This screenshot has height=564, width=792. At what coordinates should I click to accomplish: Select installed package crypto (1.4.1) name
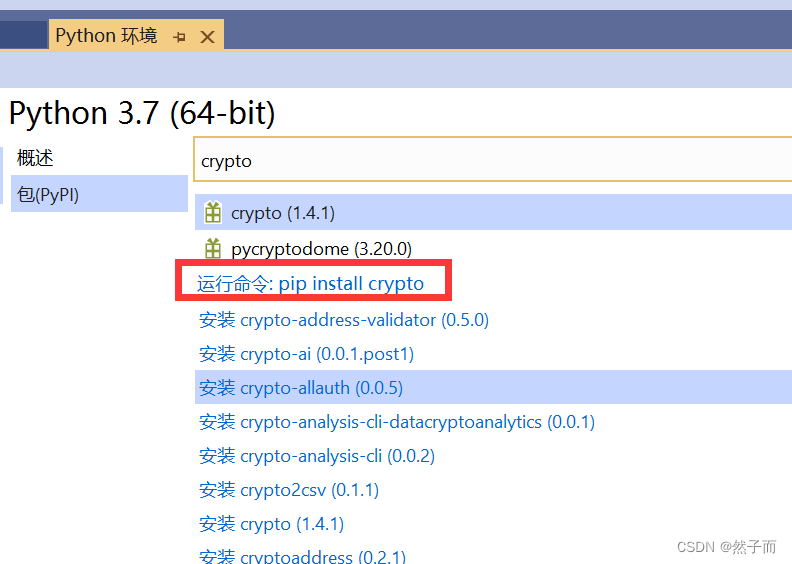pyautogui.click(x=282, y=213)
